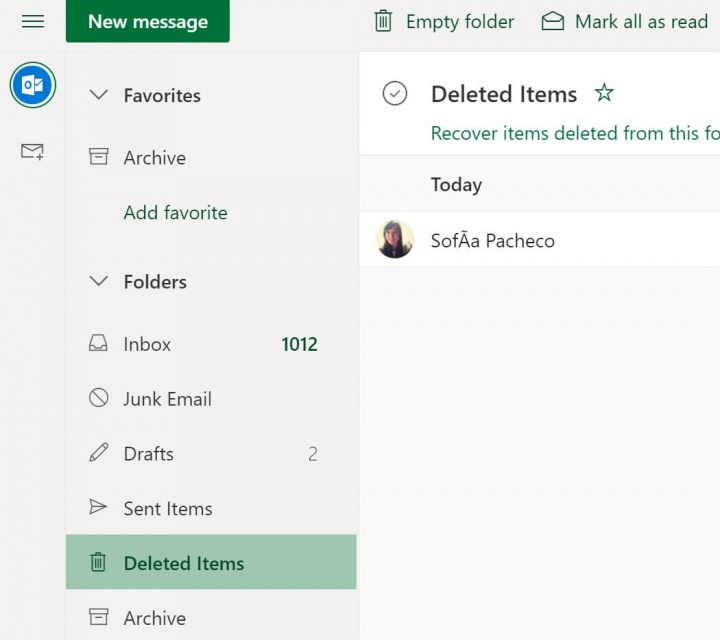Click Recover items deleted from this folder link

click(575, 133)
